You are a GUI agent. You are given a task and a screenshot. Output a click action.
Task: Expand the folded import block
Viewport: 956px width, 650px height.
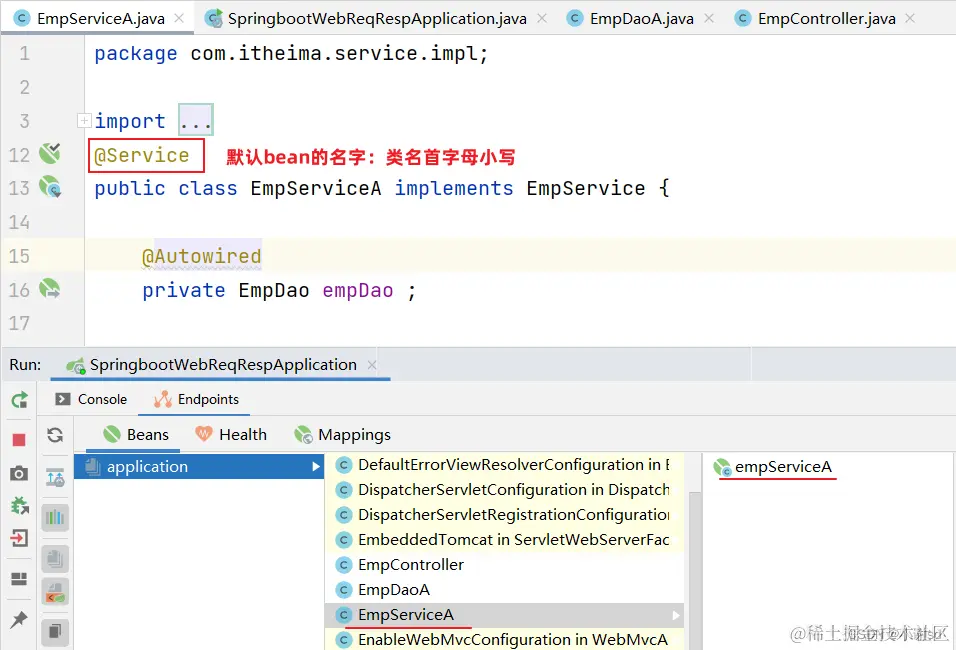point(84,121)
